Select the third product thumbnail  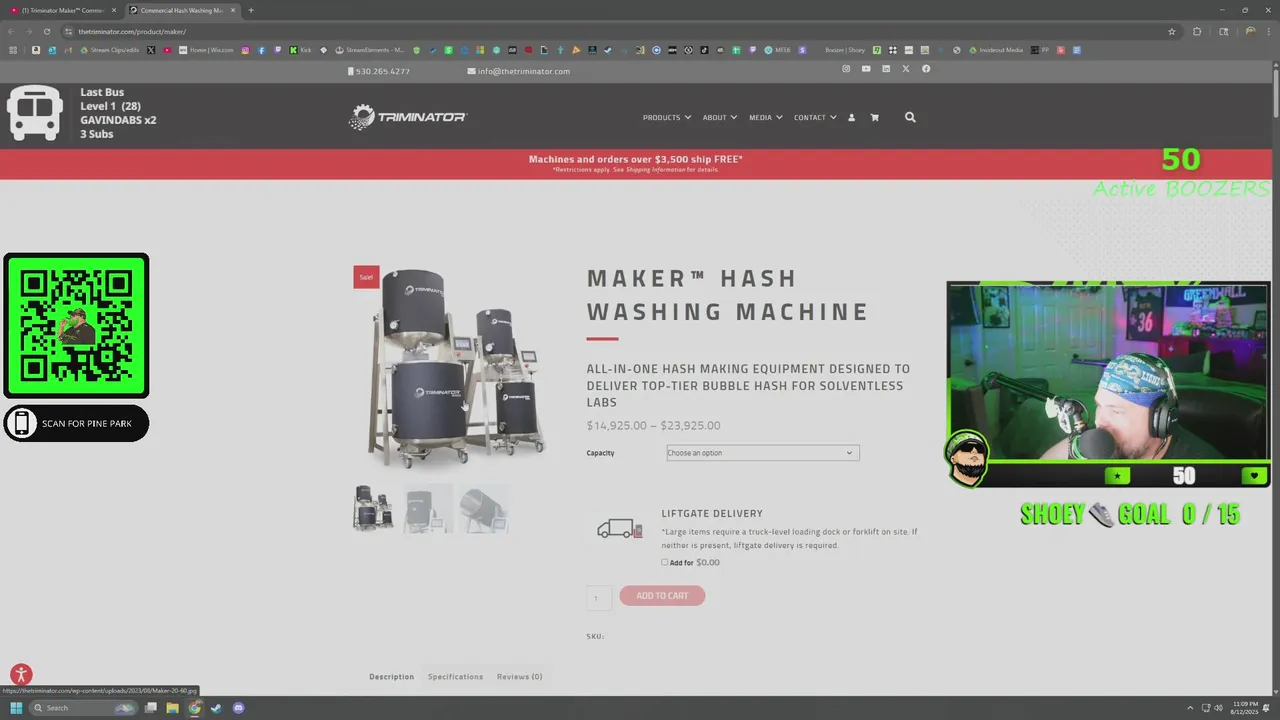click(x=484, y=508)
